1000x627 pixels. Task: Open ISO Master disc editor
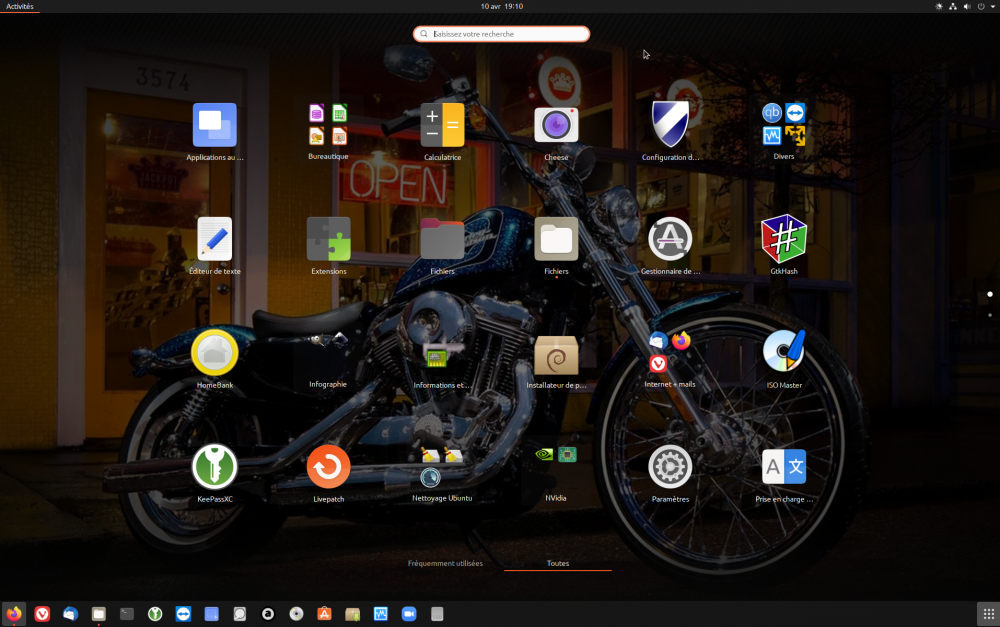pos(784,352)
